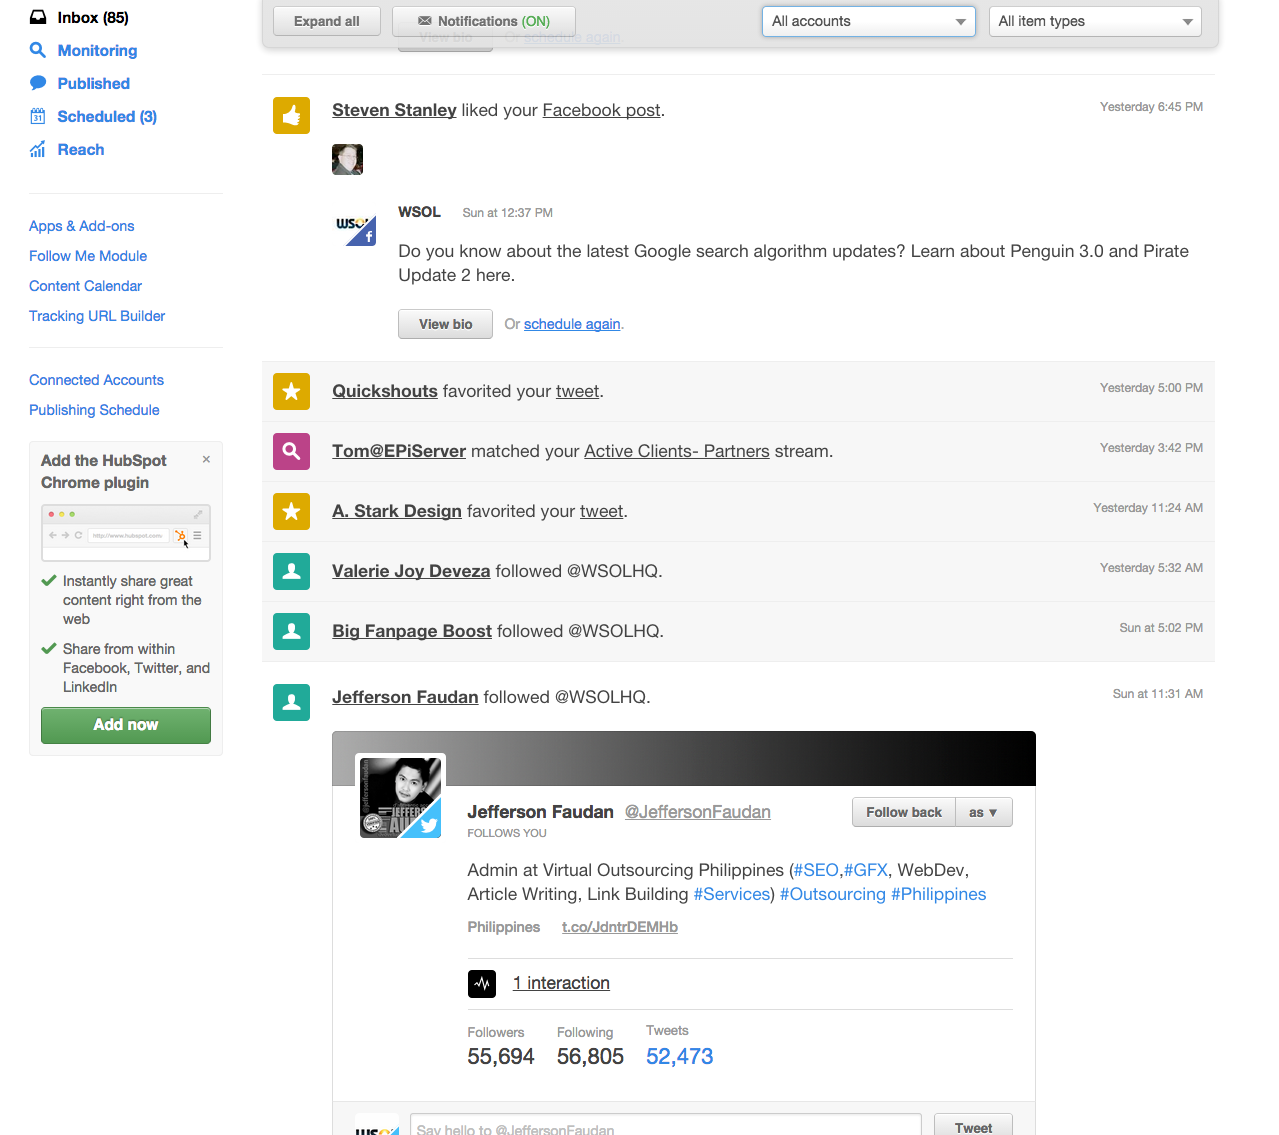Viewport: 1279px width, 1135px height.
Task: Click the WSOL Facebook logo avatar
Action: (x=355, y=229)
